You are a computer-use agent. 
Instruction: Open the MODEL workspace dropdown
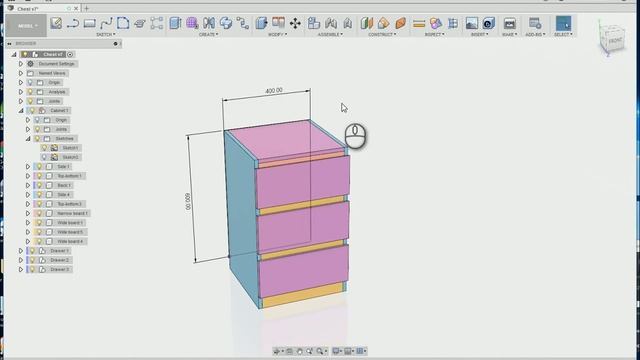click(x=26, y=26)
